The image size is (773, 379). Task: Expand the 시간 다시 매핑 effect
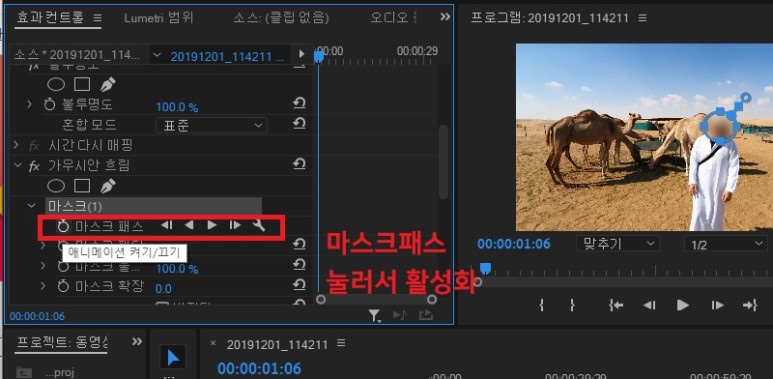(16, 145)
